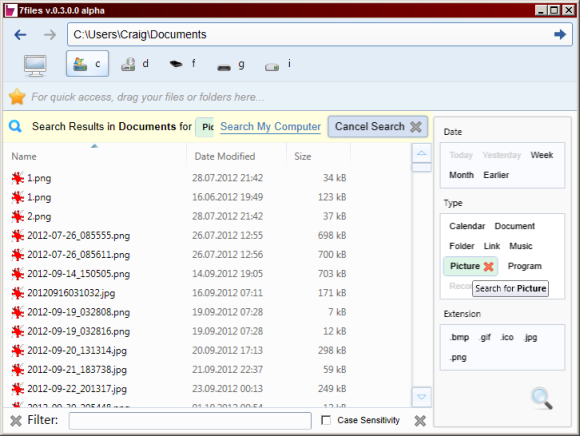Open the My Computer monitor icon
This screenshot has height=436, width=580.
35,65
